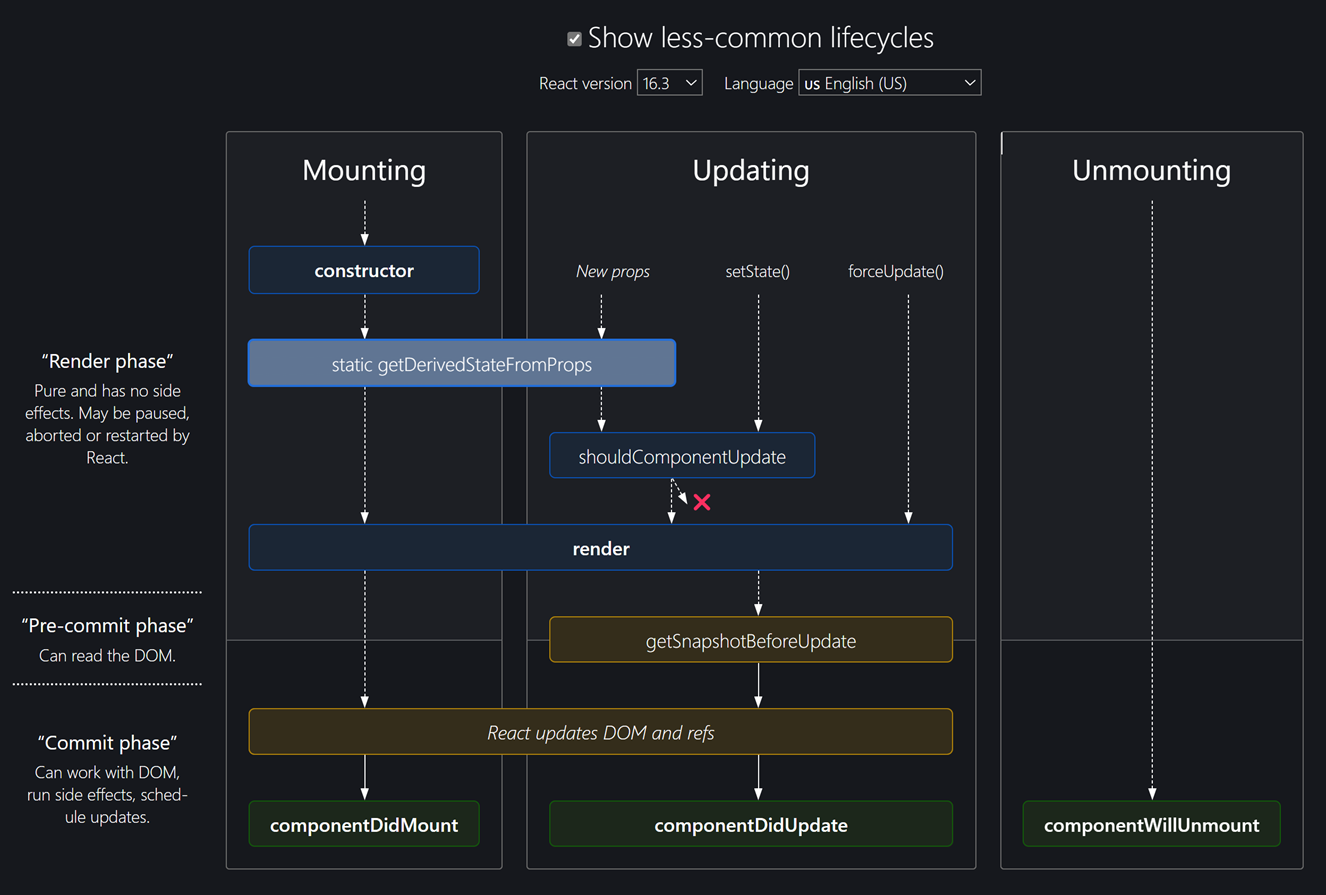Viewport: 1326px width, 895px height.
Task: Click static getDerivedStateFromProps box
Action: click(x=462, y=364)
